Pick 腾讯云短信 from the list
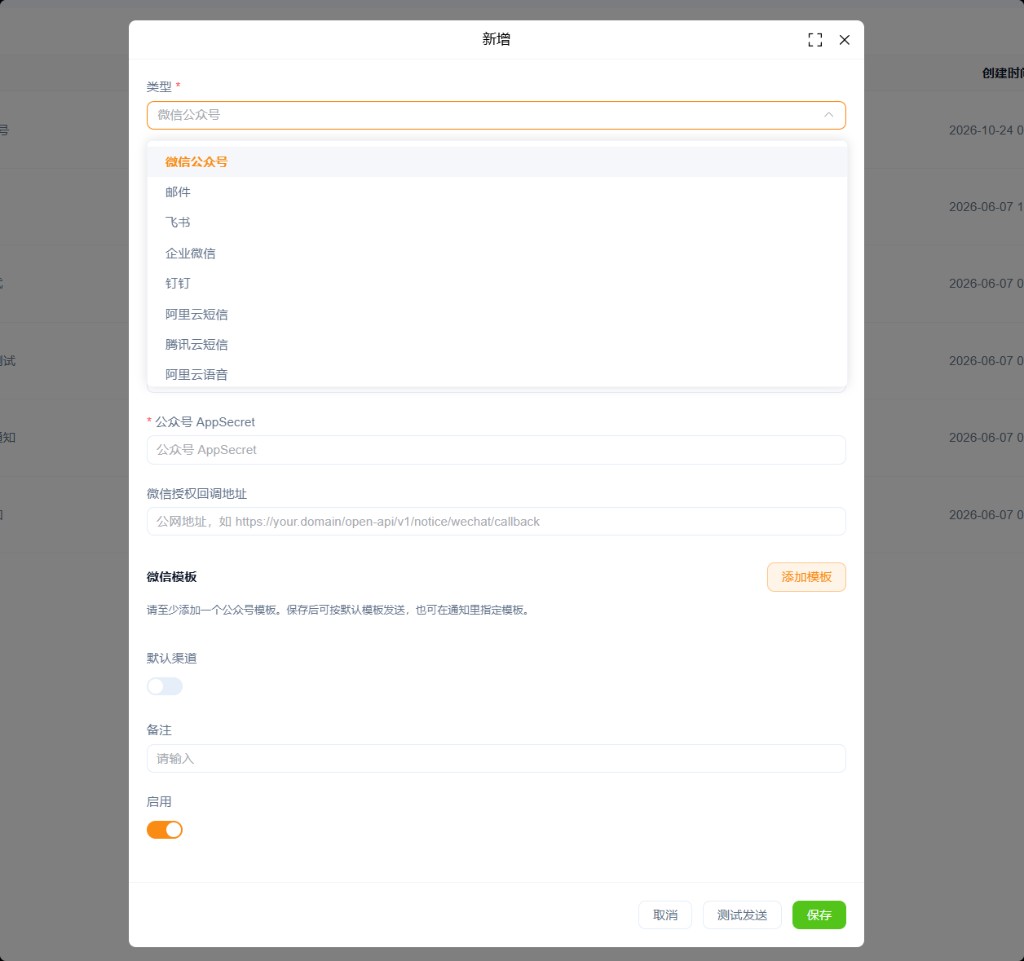This screenshot has width=1024, height=961. [x=497, y=345]
